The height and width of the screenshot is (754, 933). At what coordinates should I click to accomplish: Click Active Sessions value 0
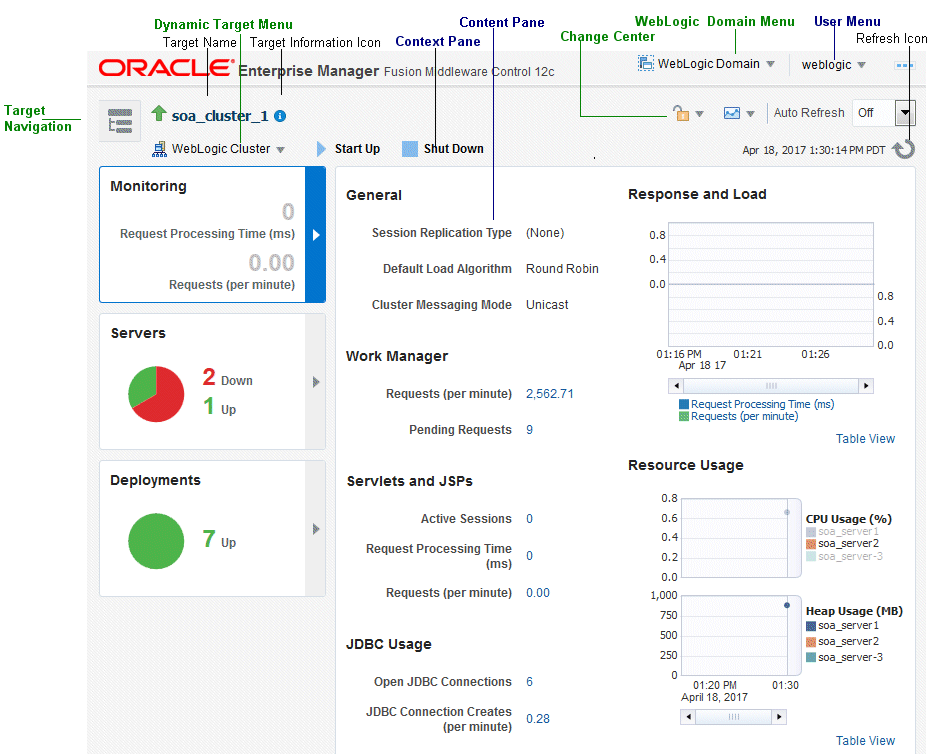pyautogui.click(x=530, y=519)
